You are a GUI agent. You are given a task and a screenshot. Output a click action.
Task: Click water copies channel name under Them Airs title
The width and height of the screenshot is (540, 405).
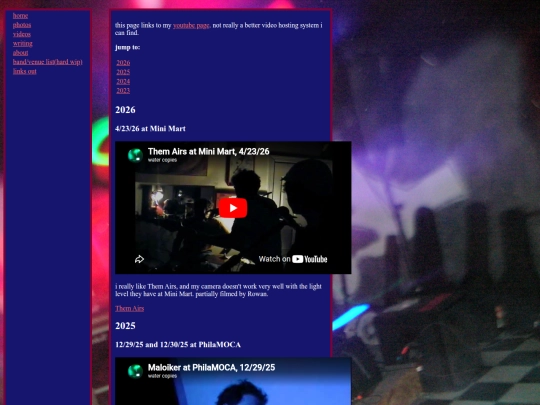(x=162, y=160)
